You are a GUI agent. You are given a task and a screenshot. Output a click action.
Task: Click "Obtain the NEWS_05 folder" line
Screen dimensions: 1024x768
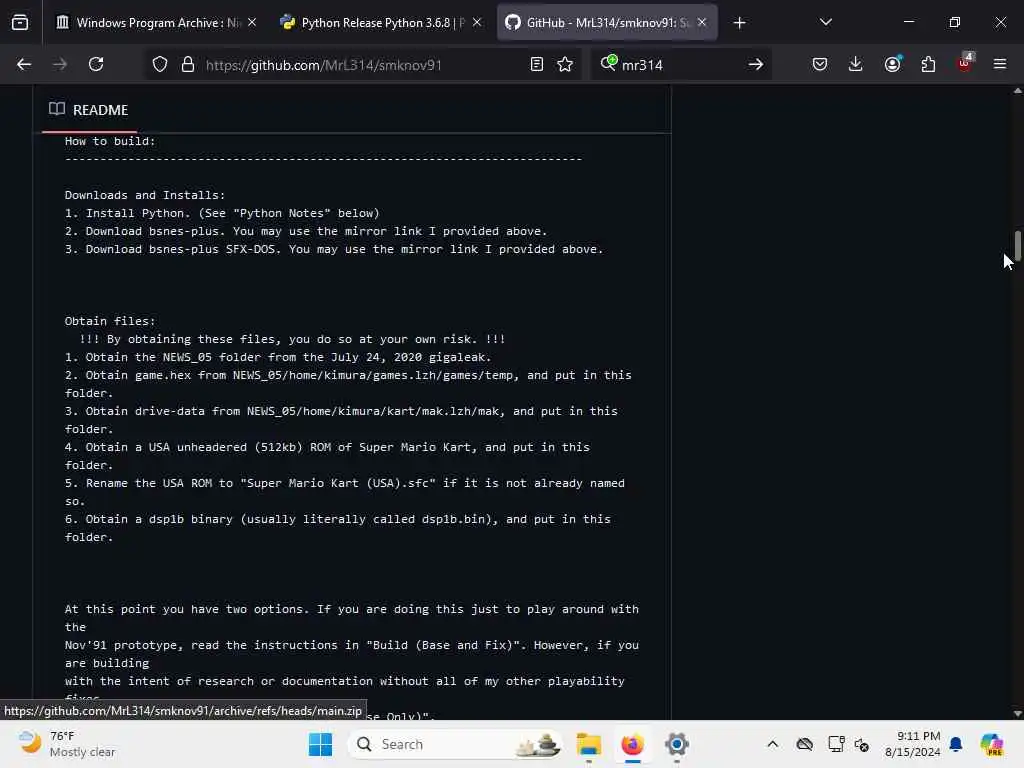click(278, 357)
